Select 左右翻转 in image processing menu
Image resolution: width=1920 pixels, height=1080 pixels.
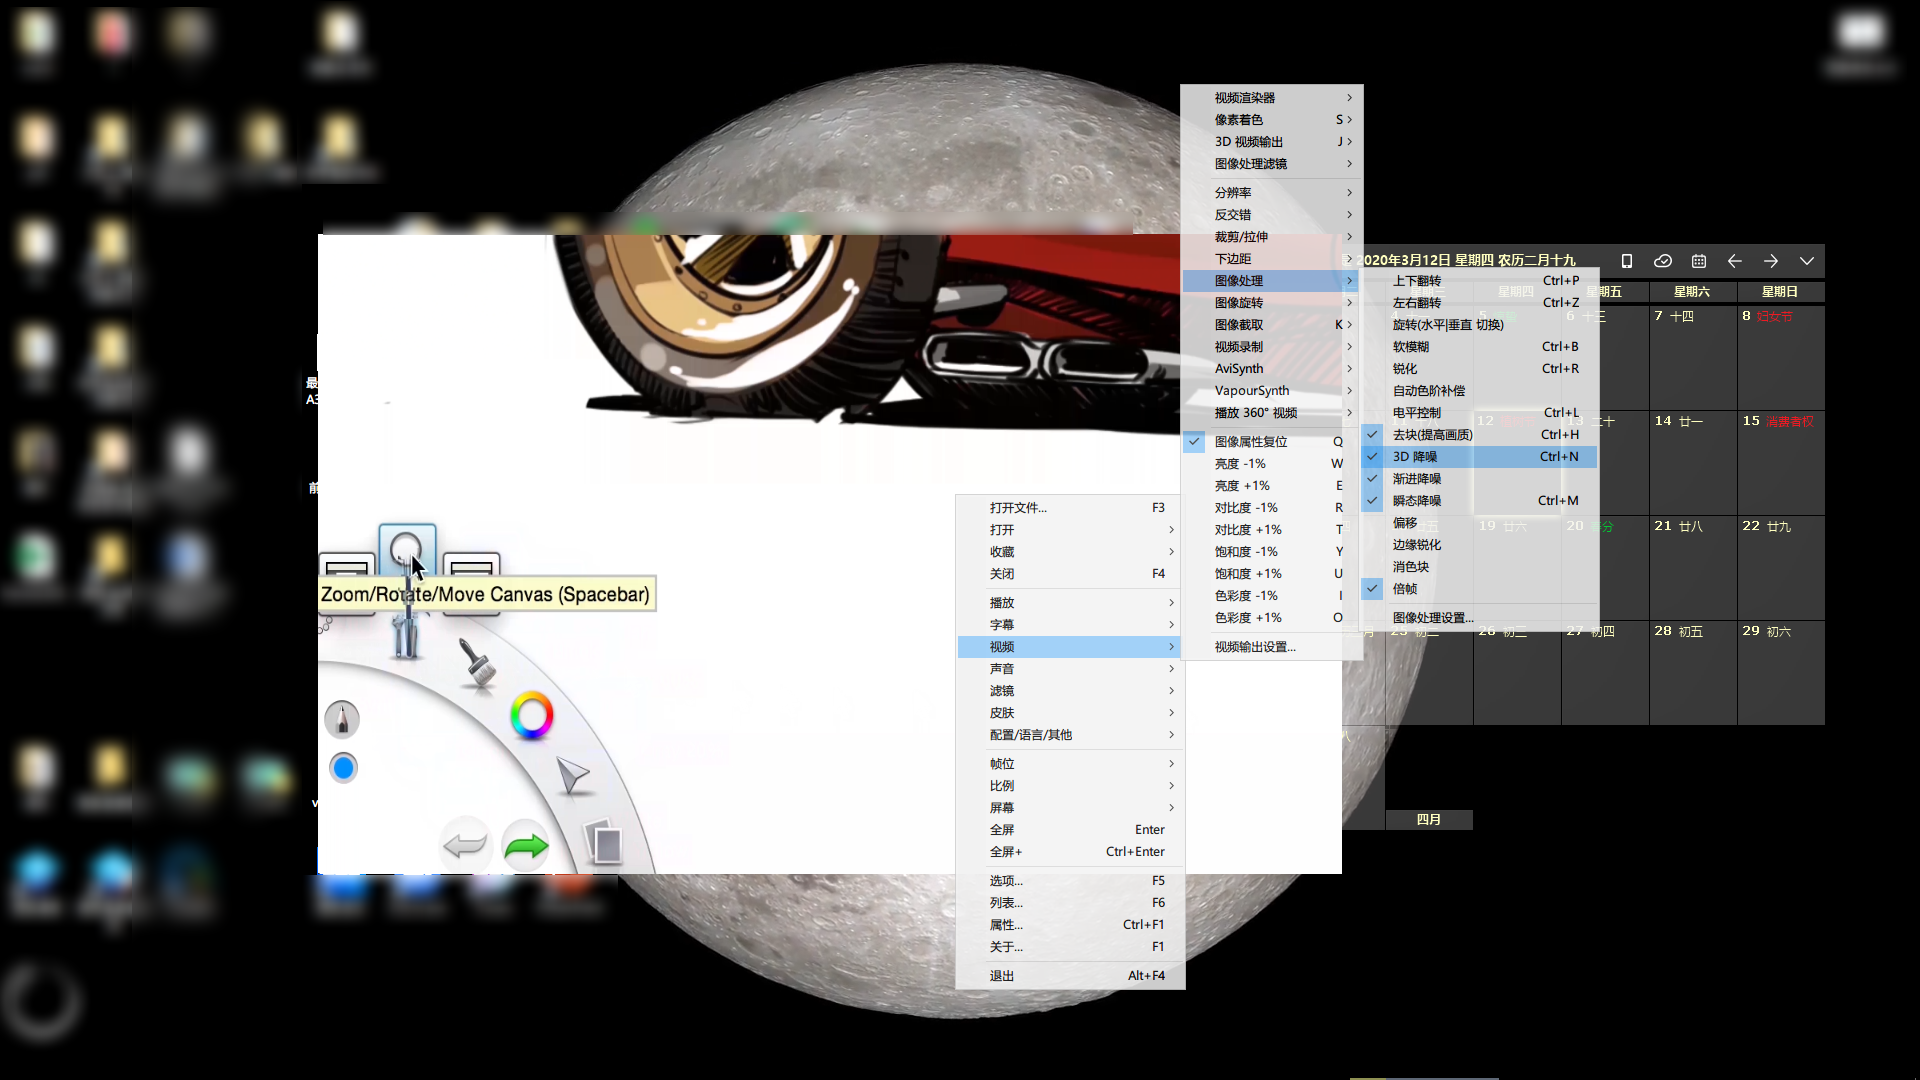coord(1480,303)
